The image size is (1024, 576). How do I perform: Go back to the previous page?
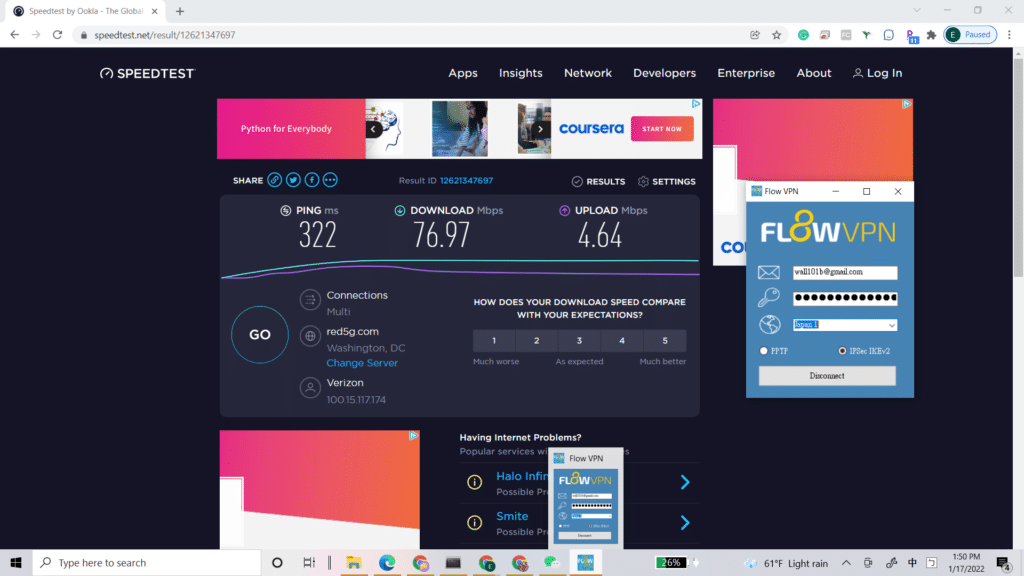pos(14,35)
